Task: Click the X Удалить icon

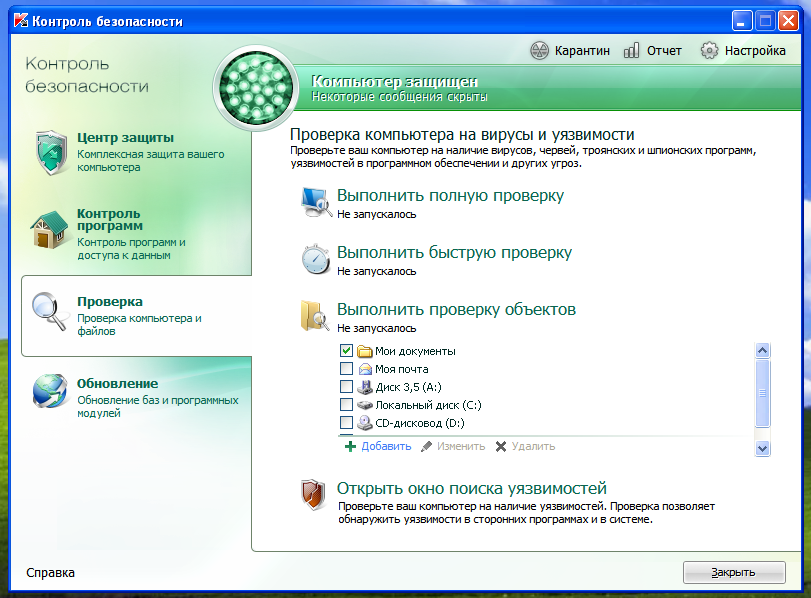Action: (x=501, y=446)
